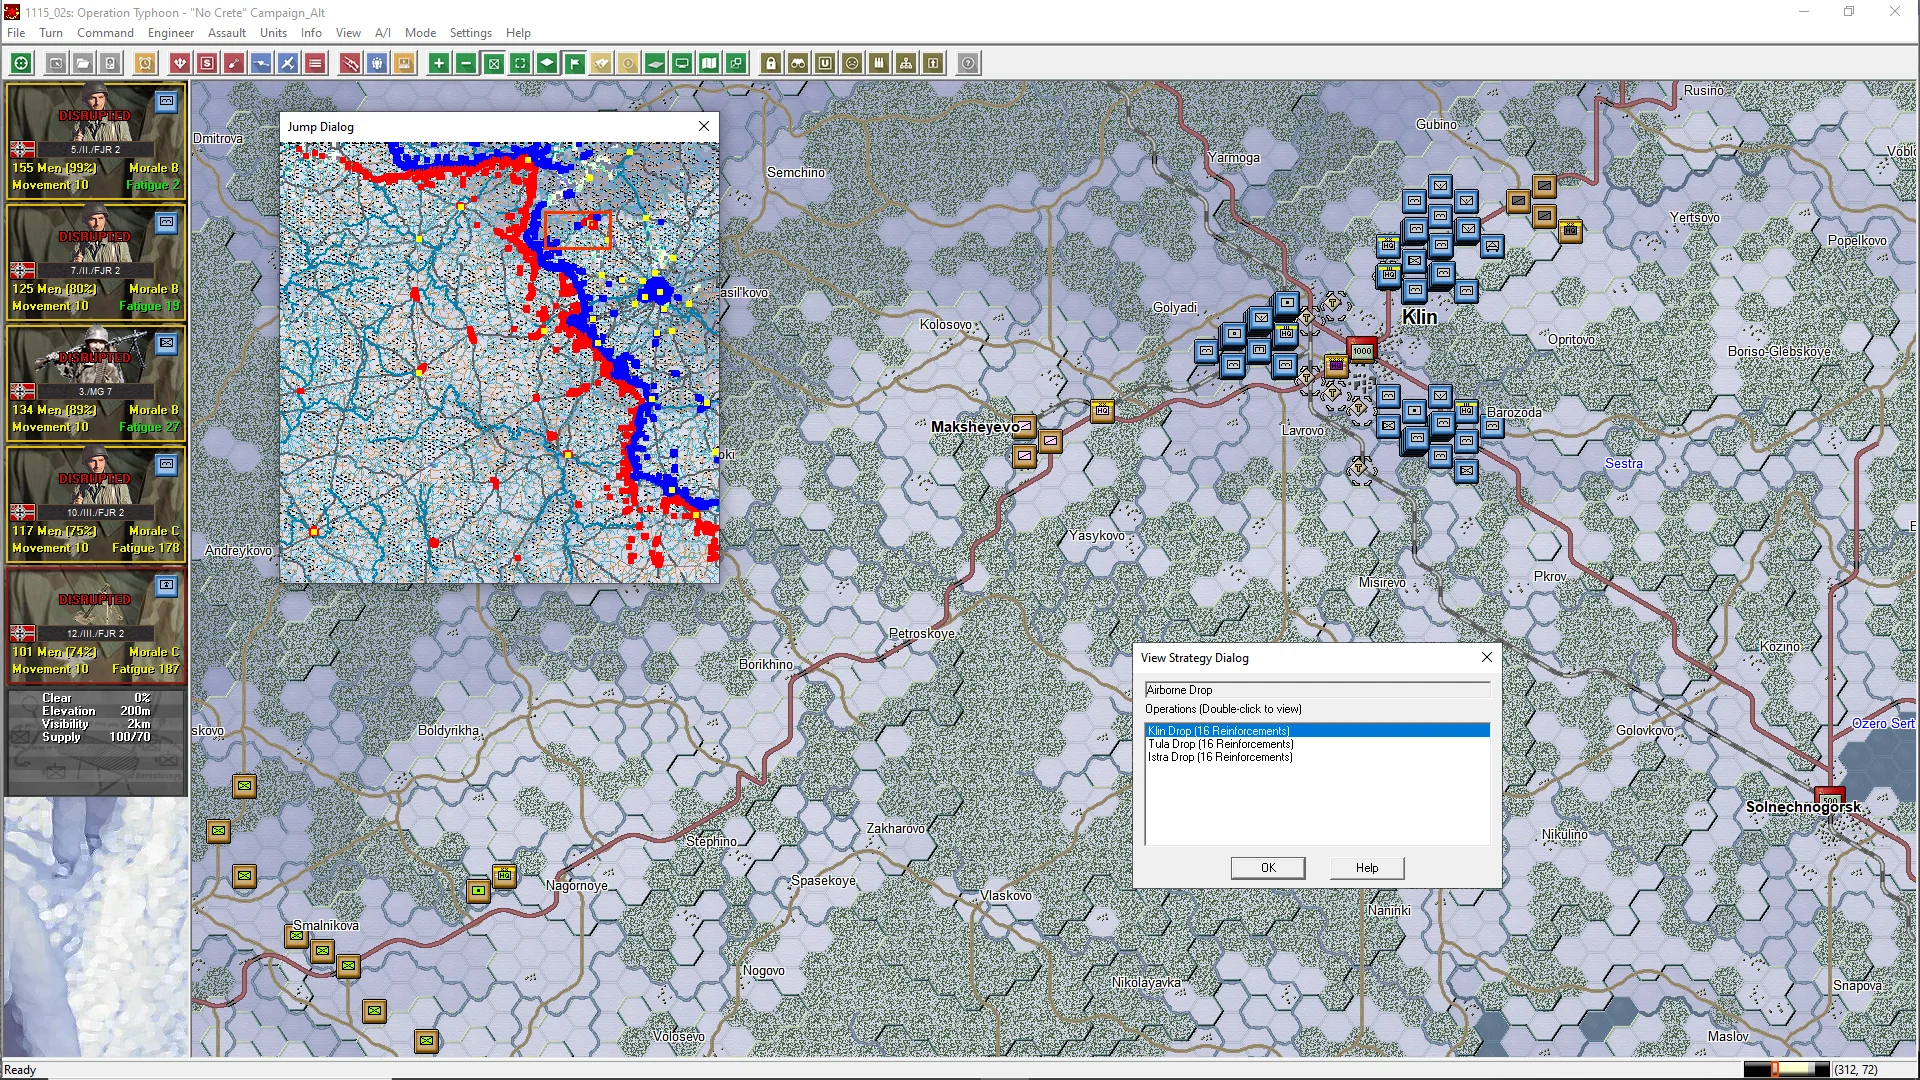Toggle the unit icon on 5./II./FJR 2 card

coord(167,101)
